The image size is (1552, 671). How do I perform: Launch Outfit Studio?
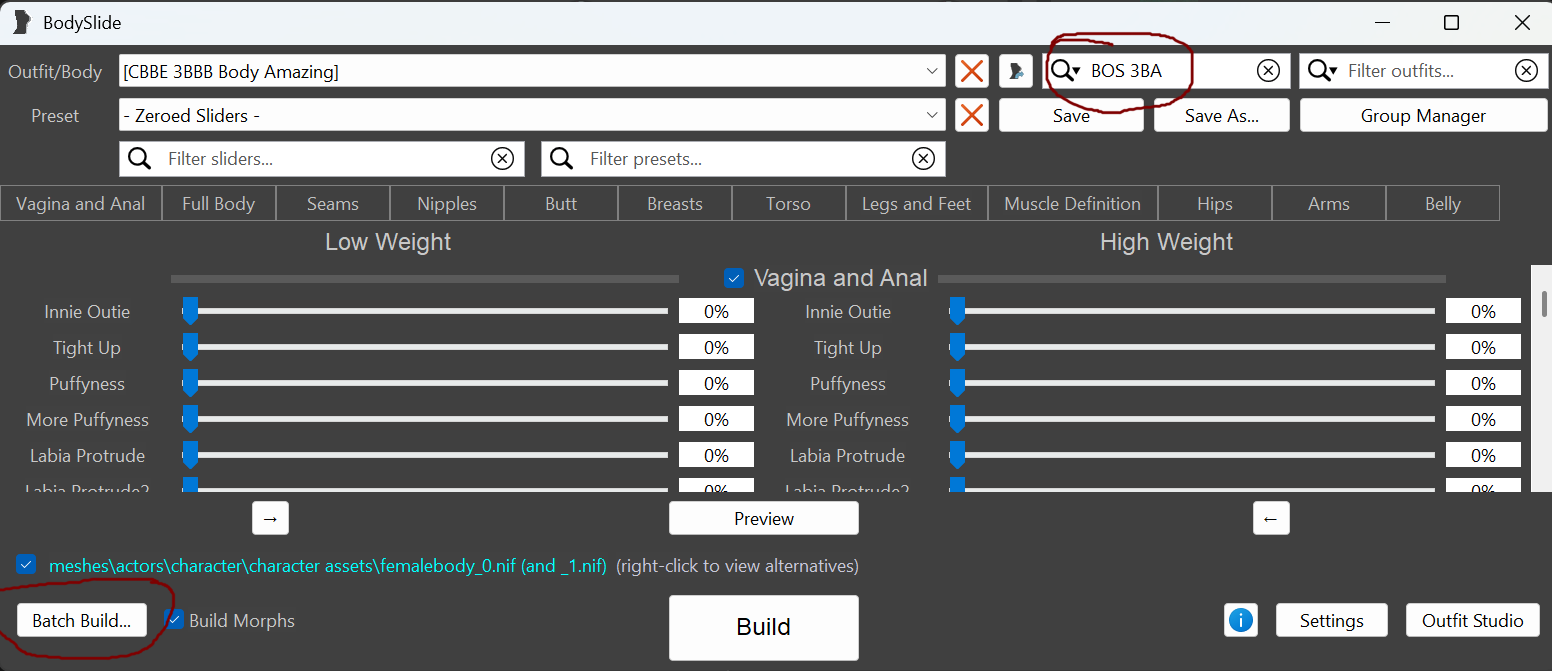click(x=1473, y=620)
